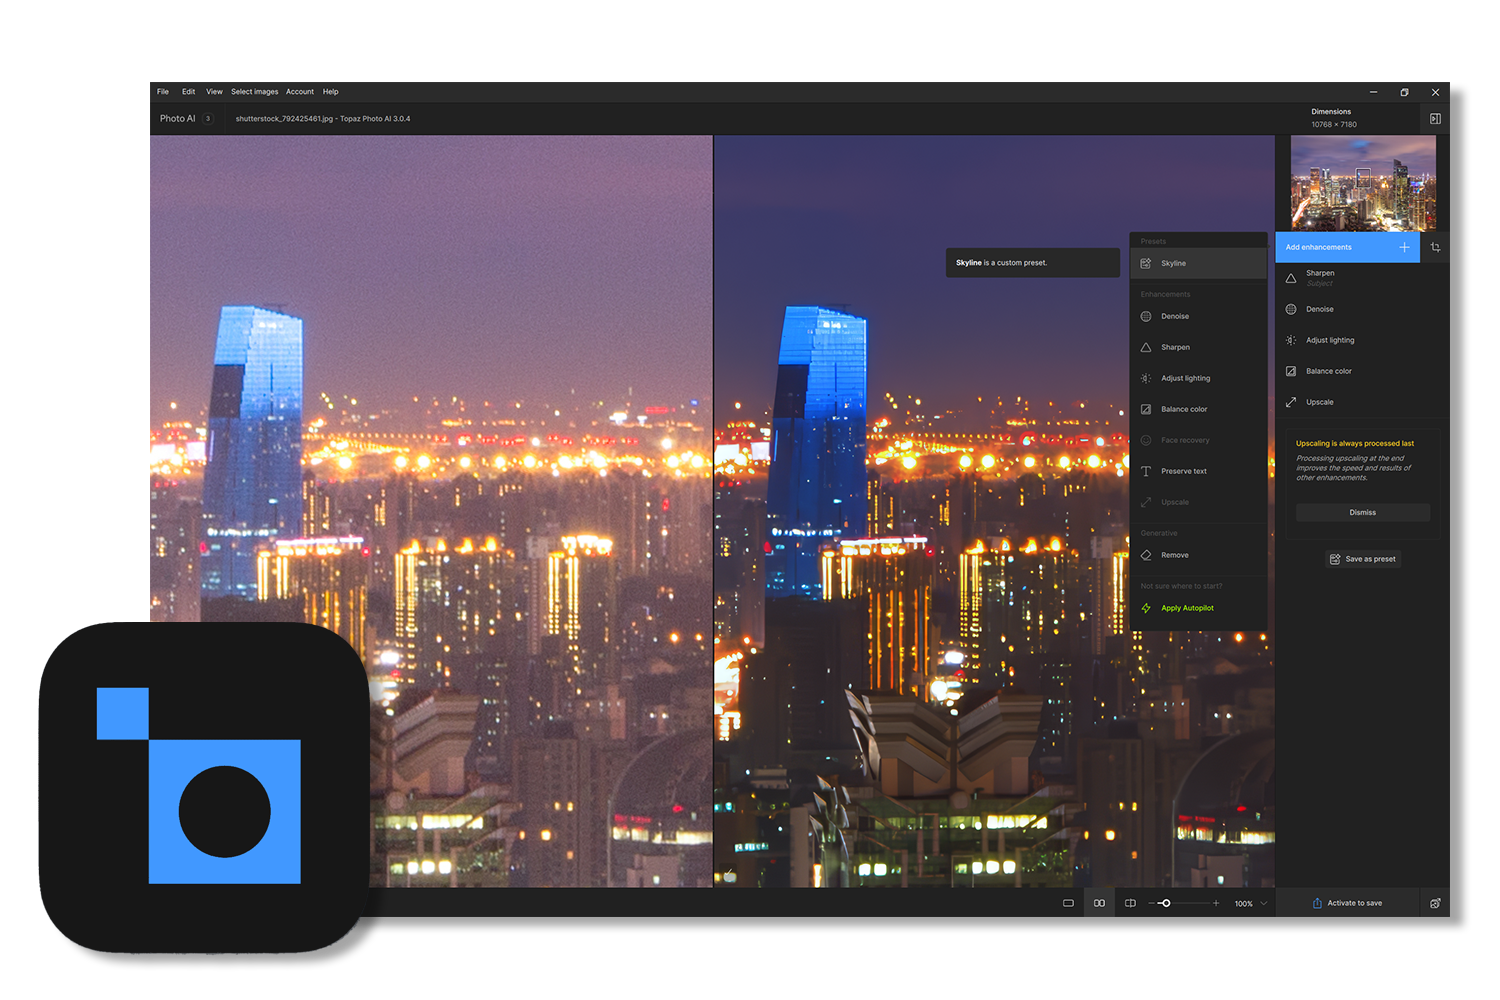Click the Save as preset button
The height and width of the screenshot is (1000, 1500).
[x=1362, y=559]
